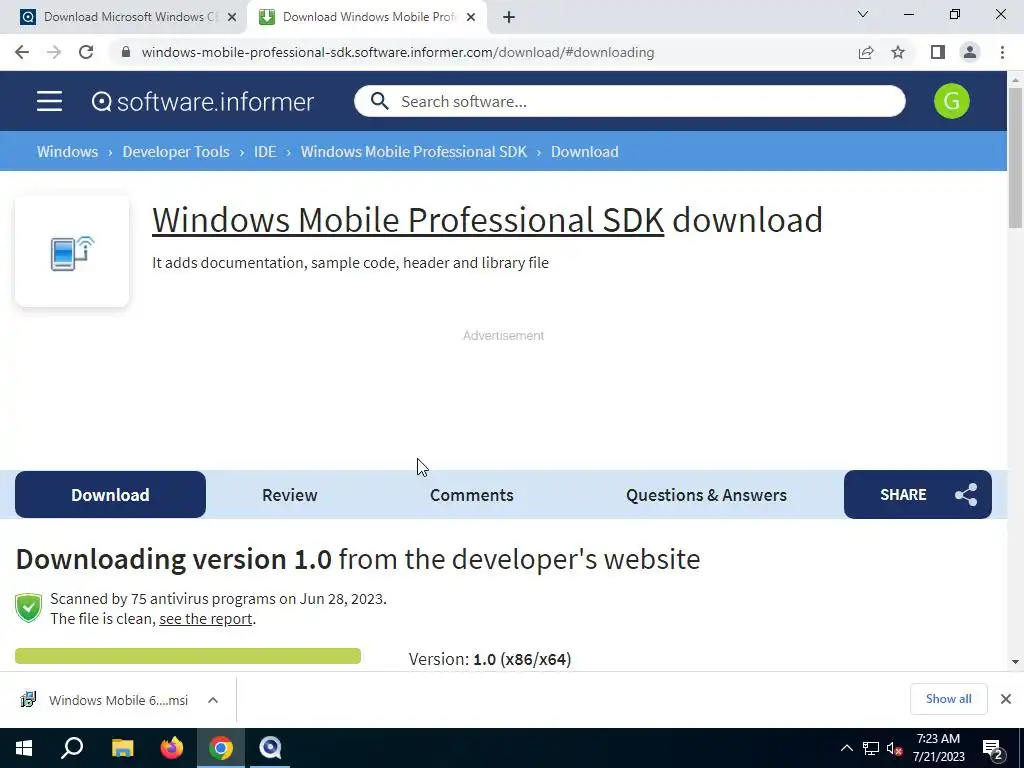Bookmark this page with the star icon
This screenshot has height=768, width=1024.
point(898,52)
